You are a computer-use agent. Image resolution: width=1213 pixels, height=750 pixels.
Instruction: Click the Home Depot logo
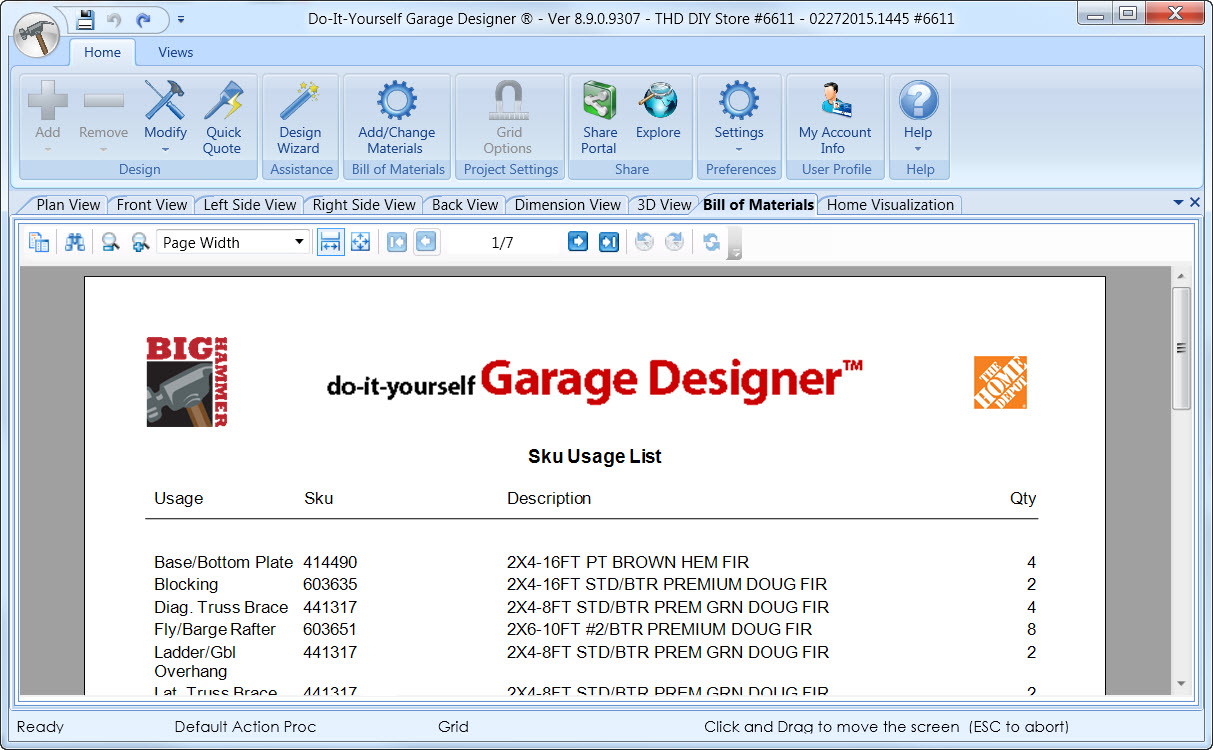pos(1001,382)
